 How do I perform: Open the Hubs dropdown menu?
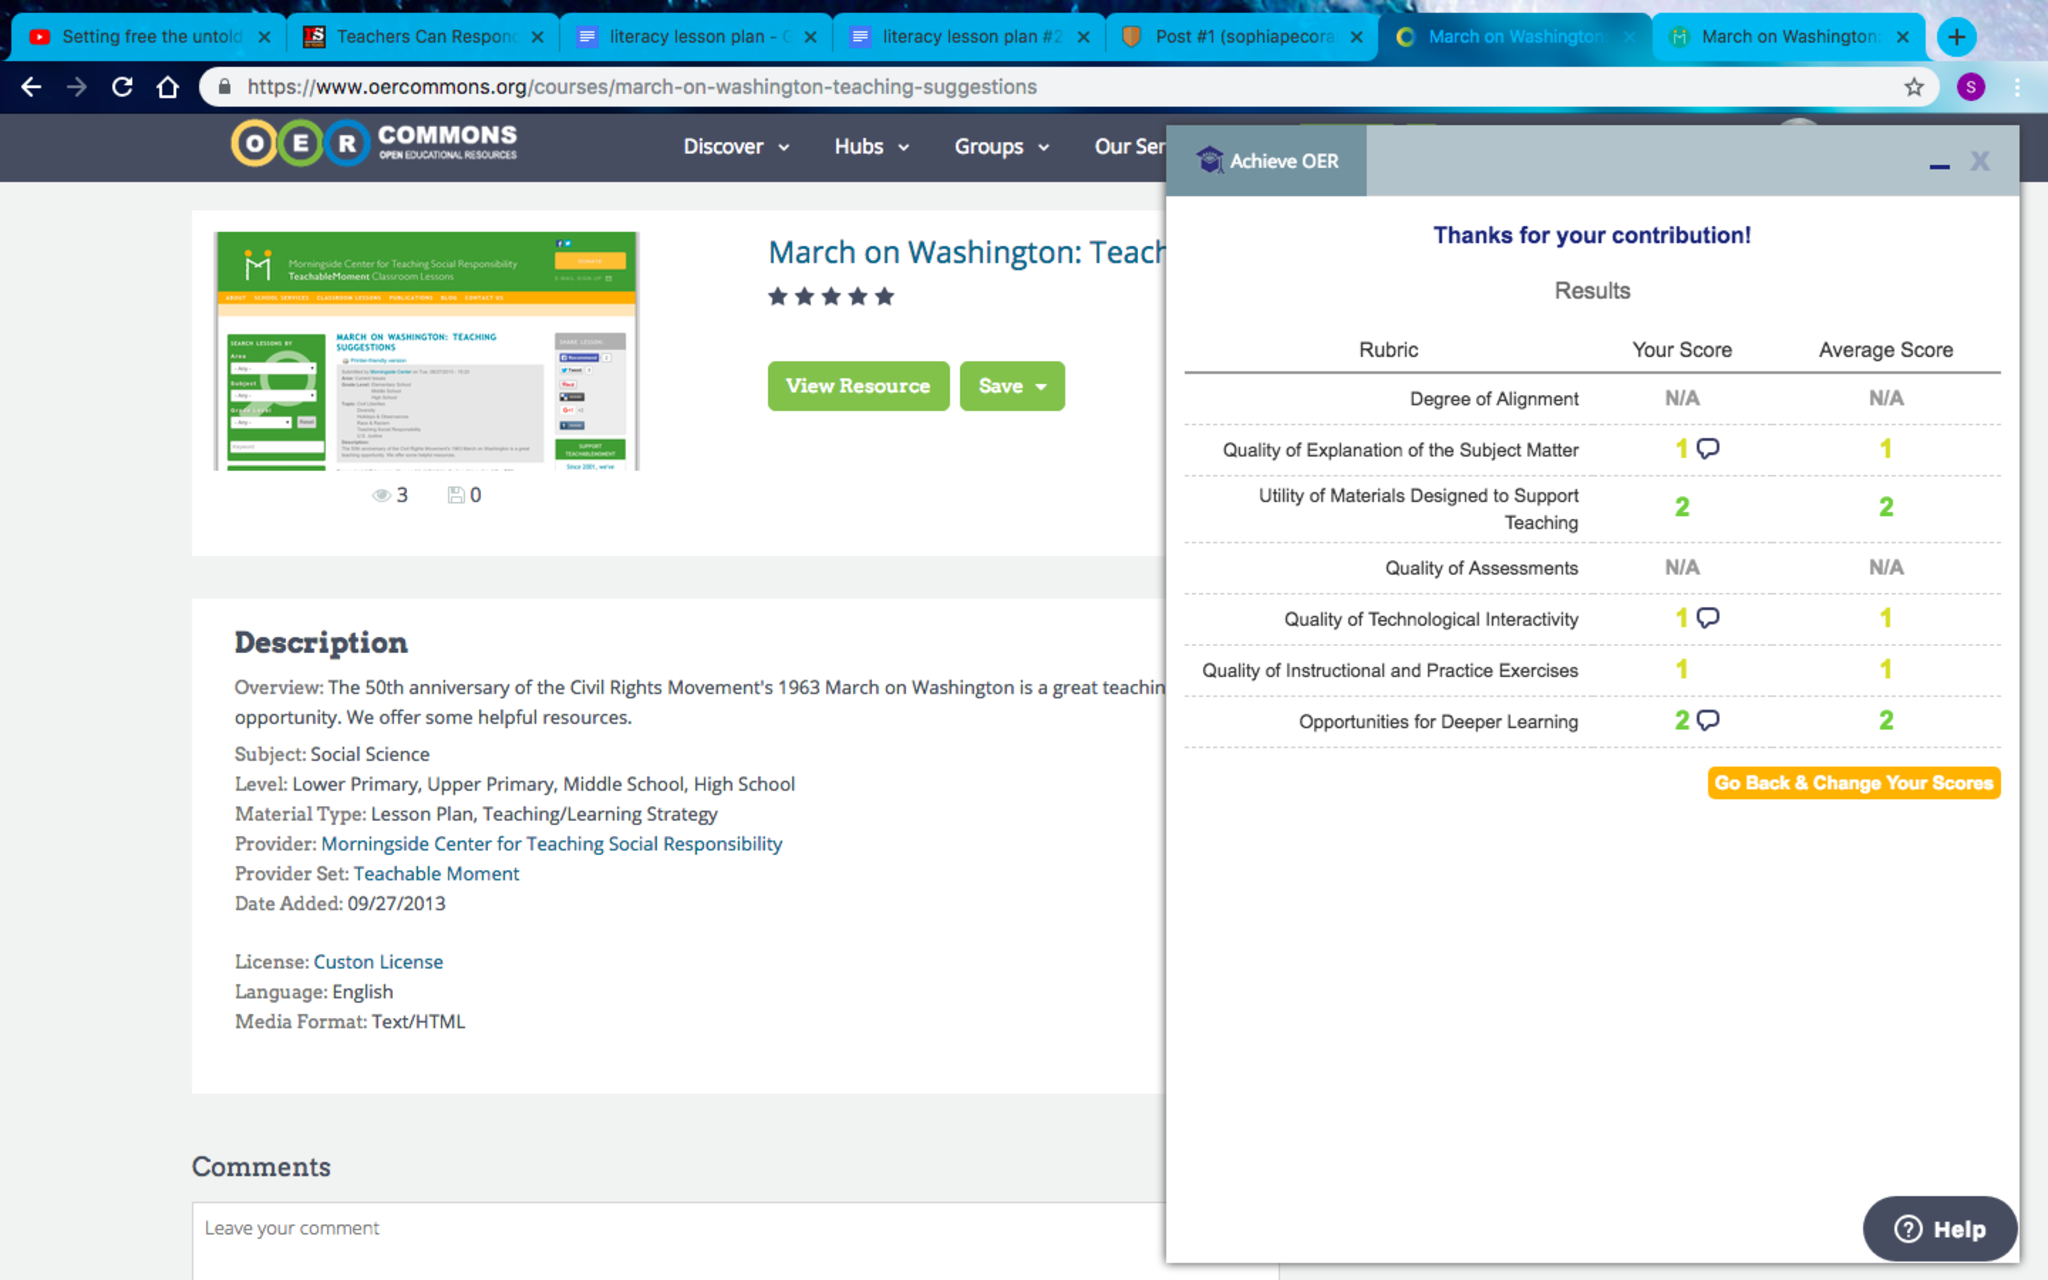click(871, 147)
